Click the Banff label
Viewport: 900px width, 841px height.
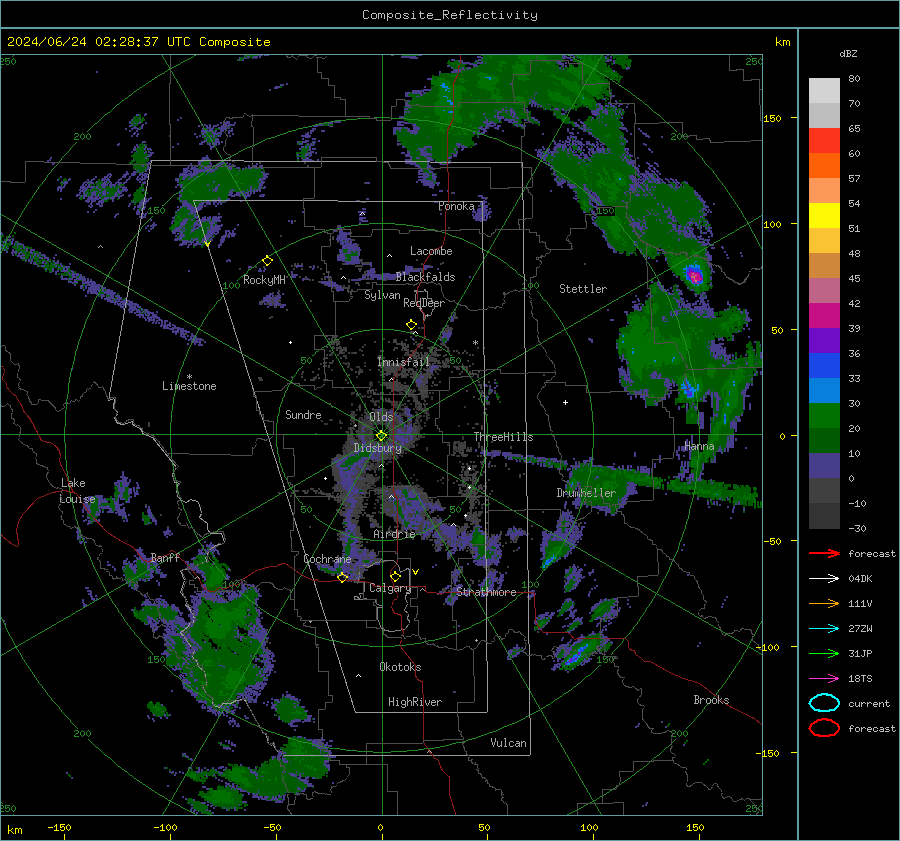click(165, 557)
